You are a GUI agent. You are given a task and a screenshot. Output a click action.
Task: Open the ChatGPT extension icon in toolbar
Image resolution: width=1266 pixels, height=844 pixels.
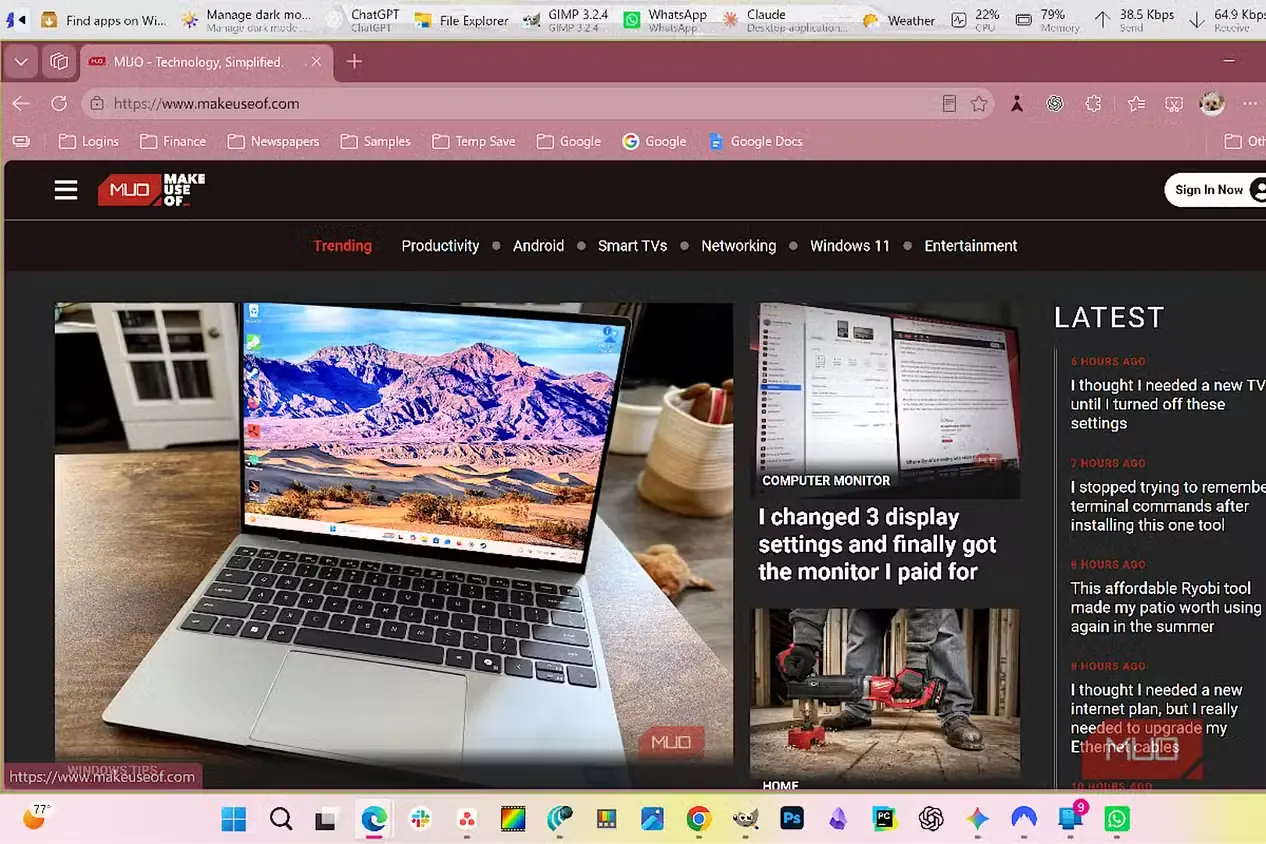[1055, 103]
